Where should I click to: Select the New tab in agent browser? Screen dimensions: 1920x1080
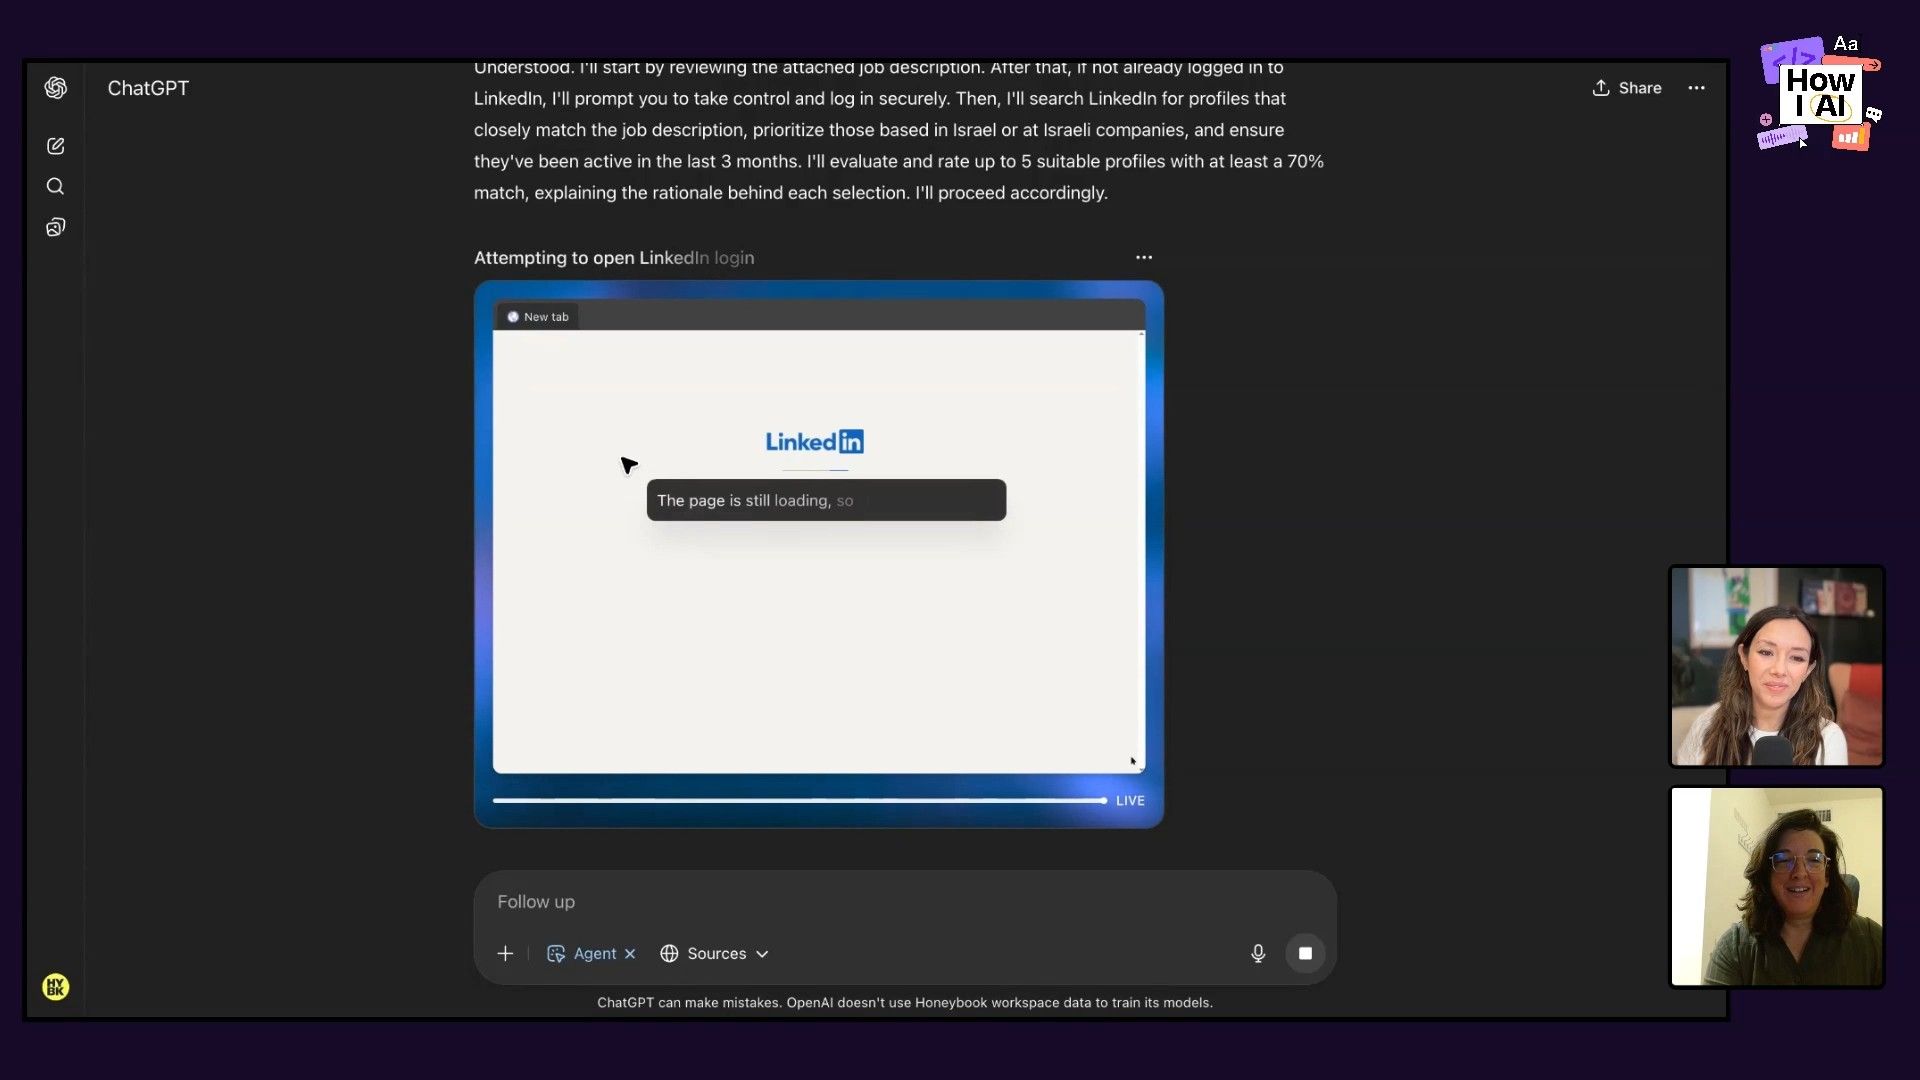(537, 317)
